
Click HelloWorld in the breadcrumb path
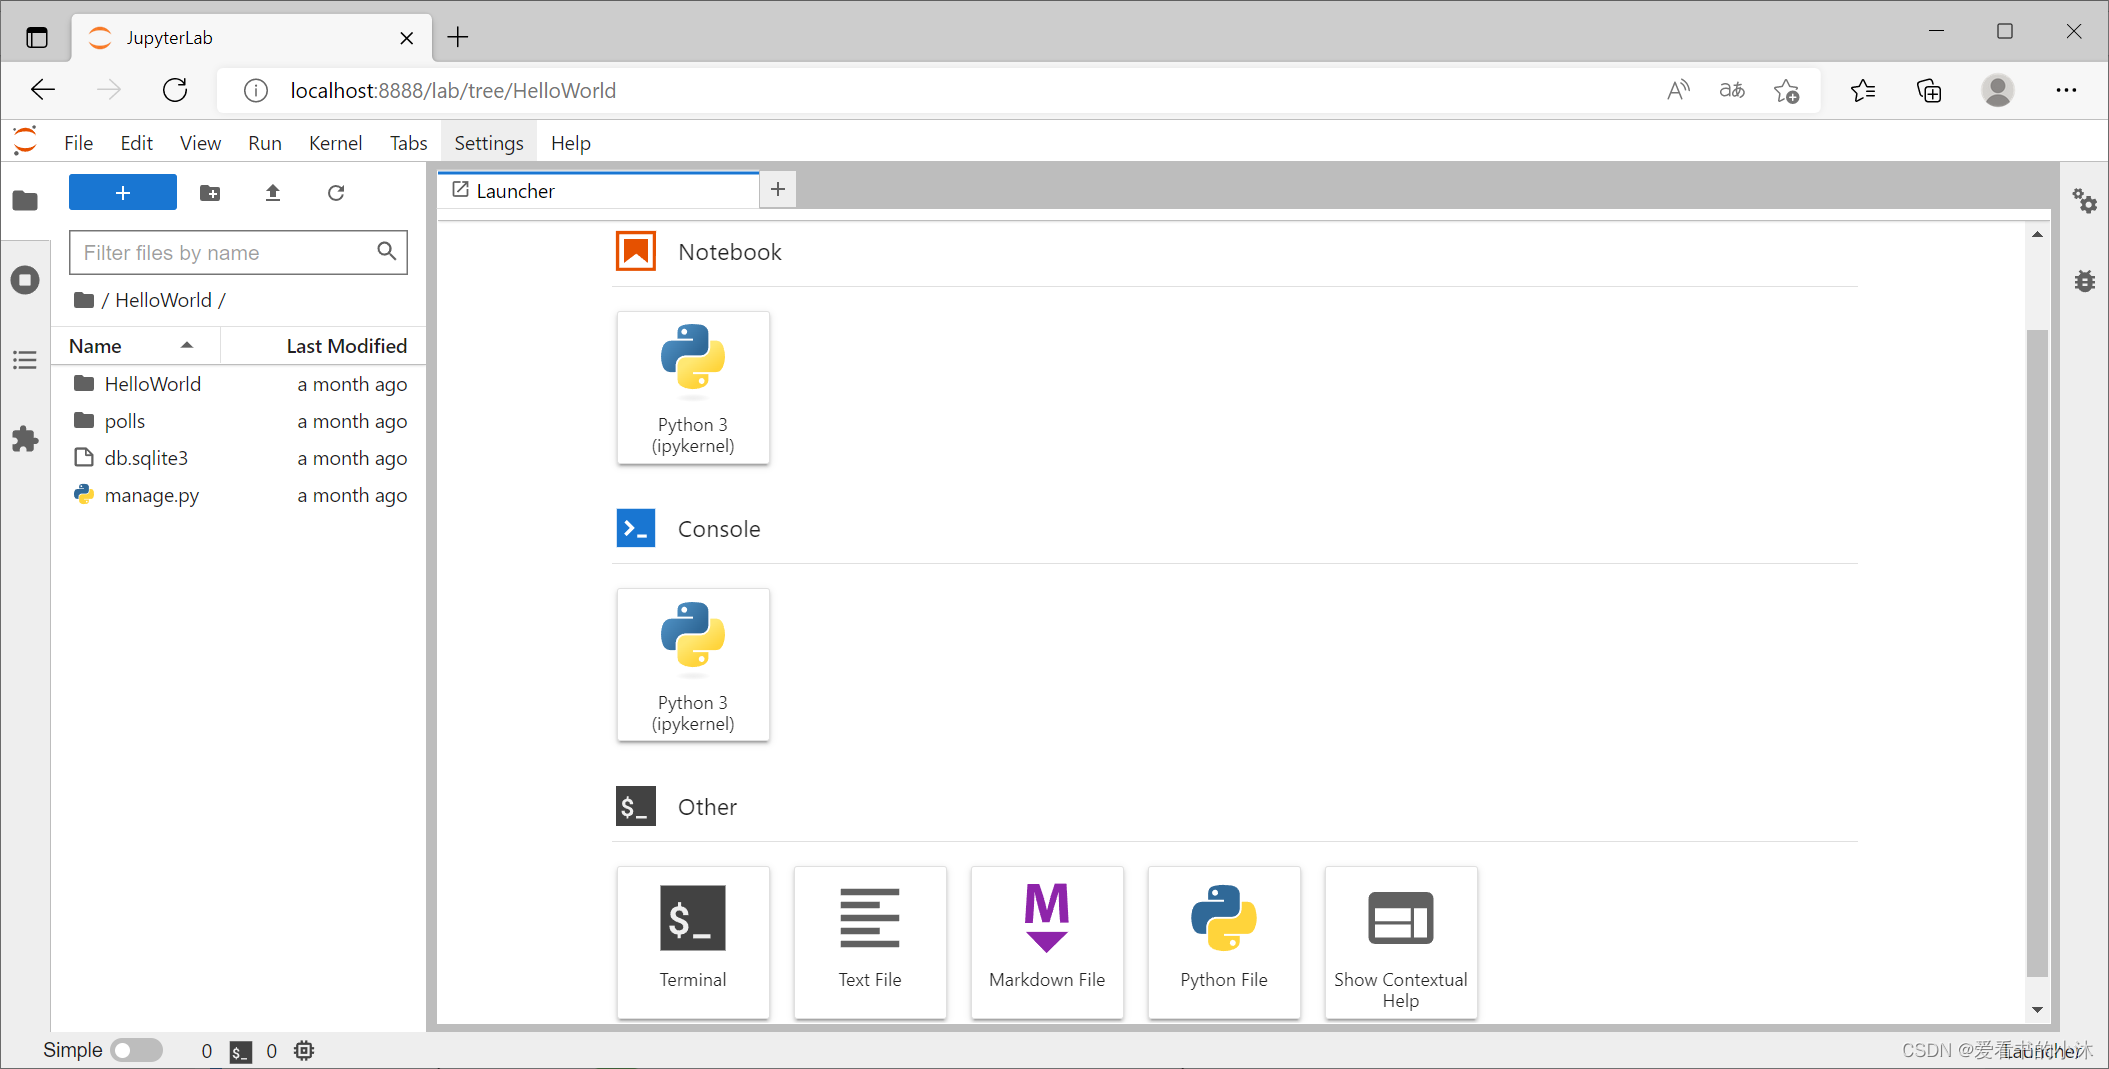coord(163,300)
